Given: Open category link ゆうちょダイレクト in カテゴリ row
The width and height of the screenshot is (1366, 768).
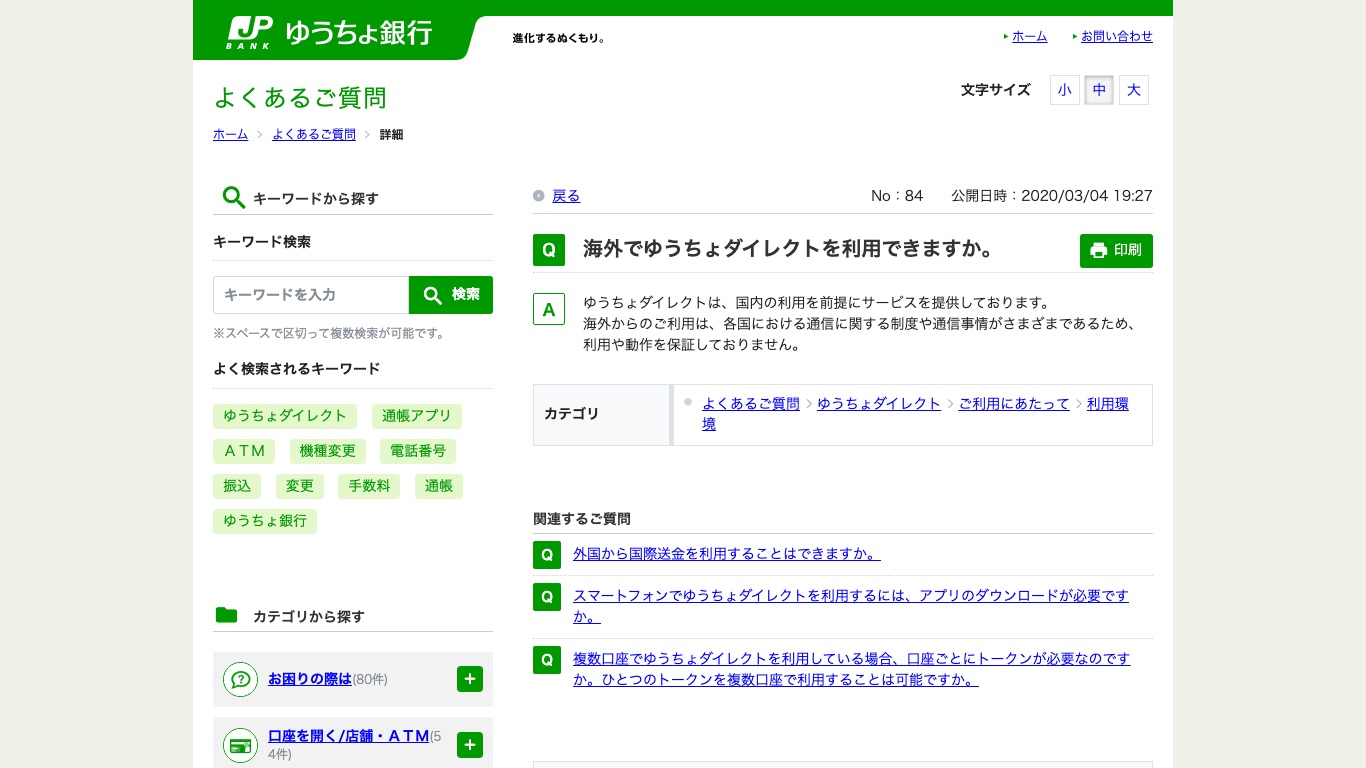Looking at the screenshot, I should tap(879, 404).
